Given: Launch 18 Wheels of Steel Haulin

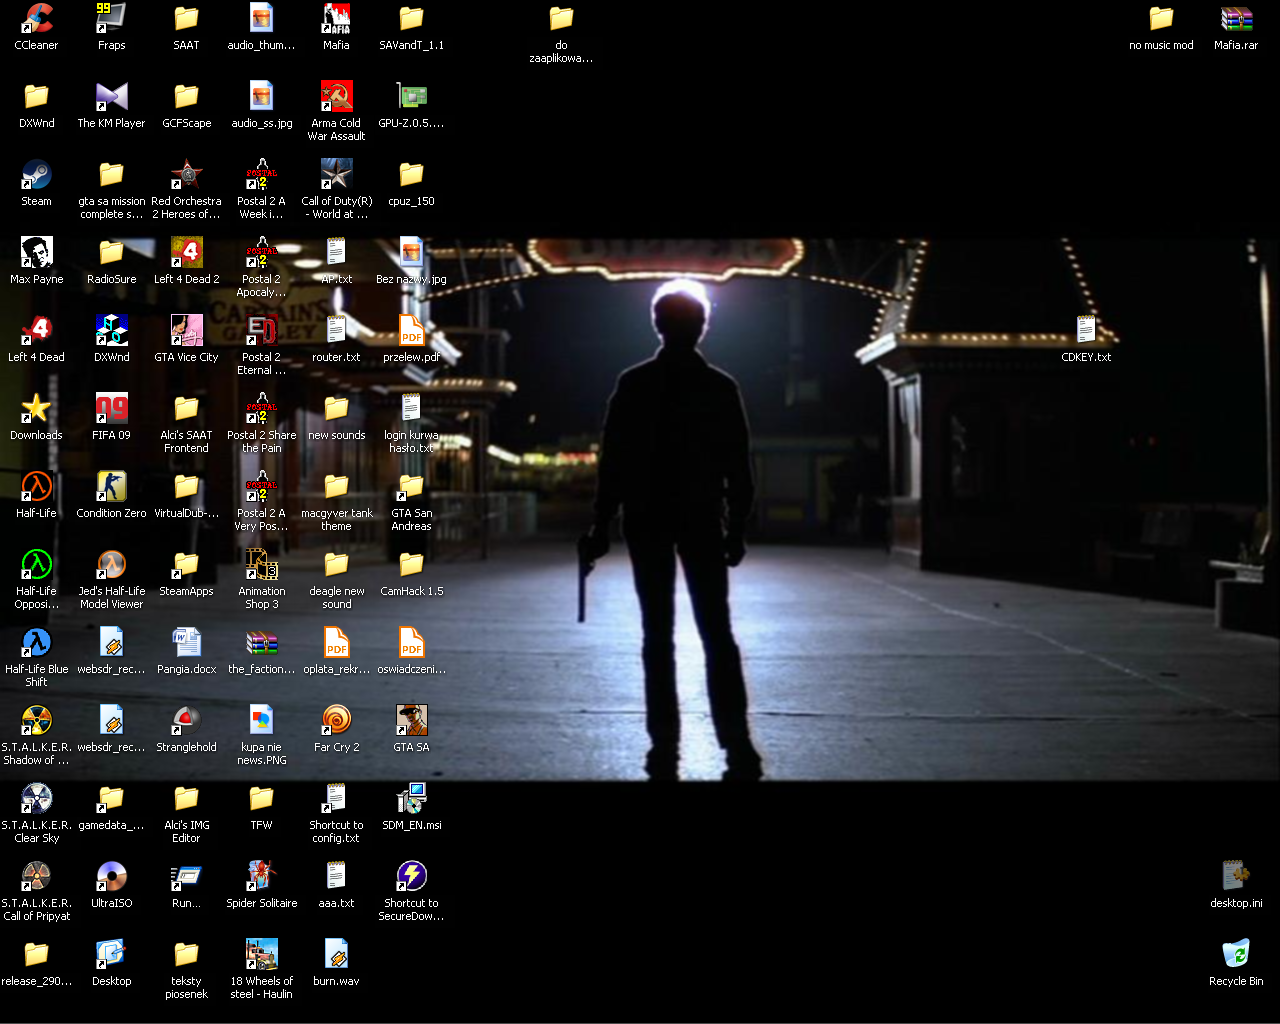Looking at the screenshot, I should pos(261,954).
